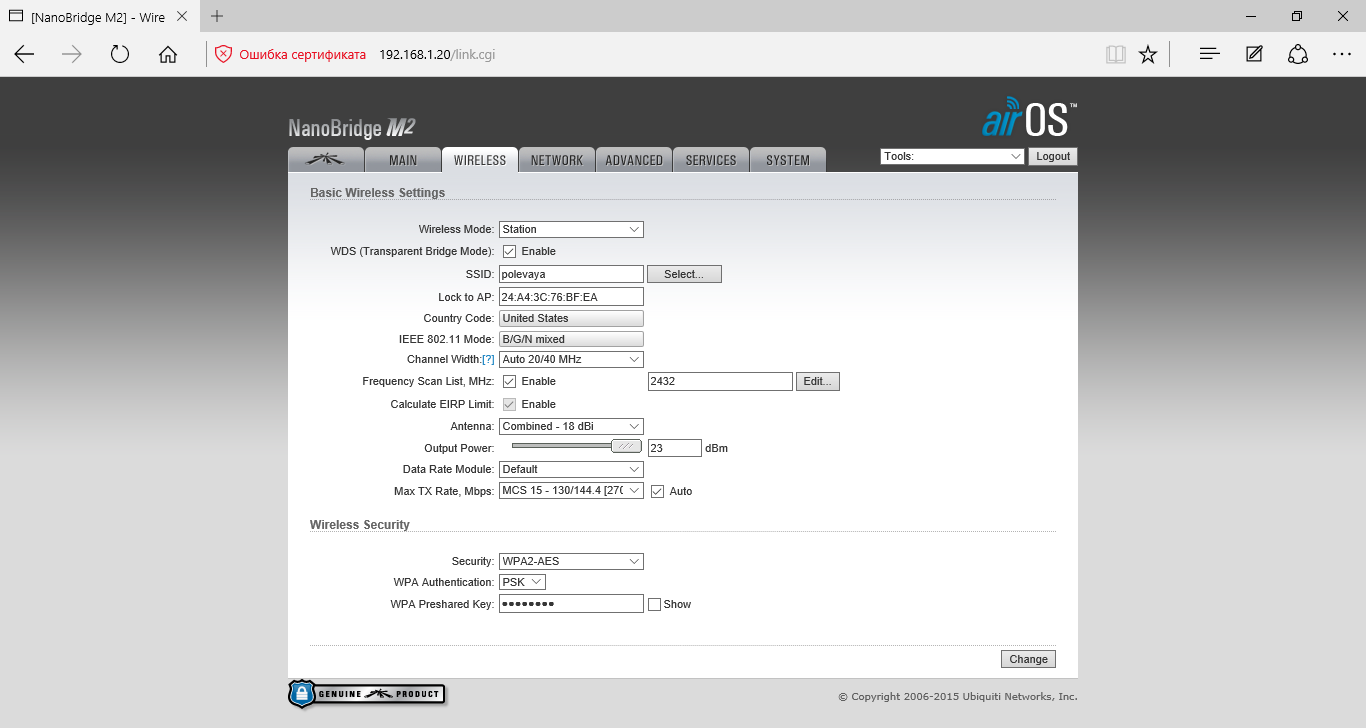1366x728 pixels.
Task: Click the Output Power slider handle
Action: point(626,446)
